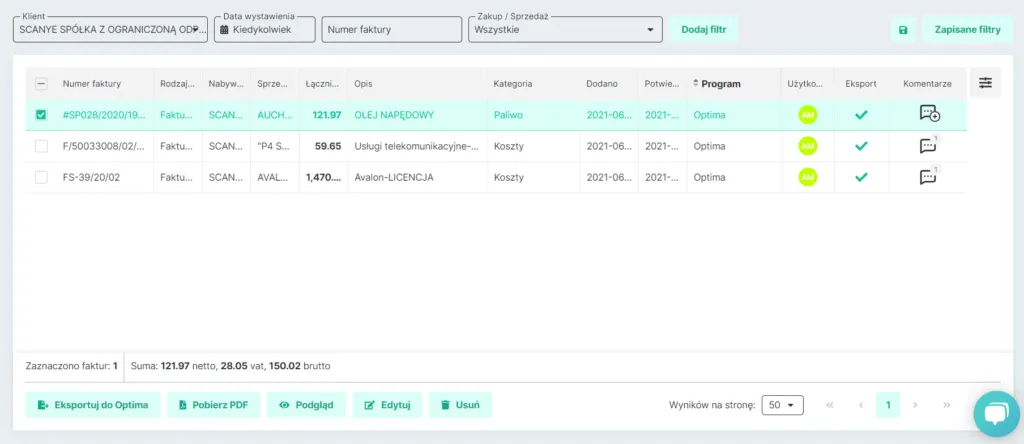Screen dimensions: 1024x444
Task: Toggle the select-all header checkbox
Action: 41,84
